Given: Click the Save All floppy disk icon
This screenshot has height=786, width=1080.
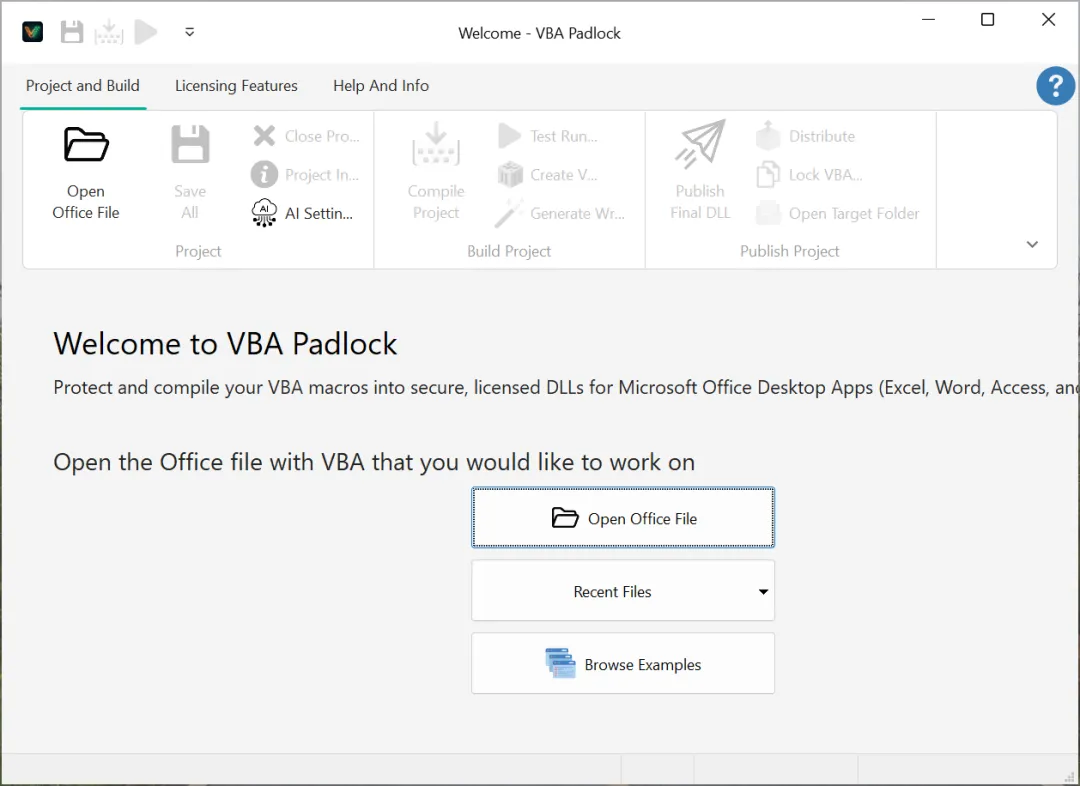Looking at the screenshot, I should coord(190,146).
